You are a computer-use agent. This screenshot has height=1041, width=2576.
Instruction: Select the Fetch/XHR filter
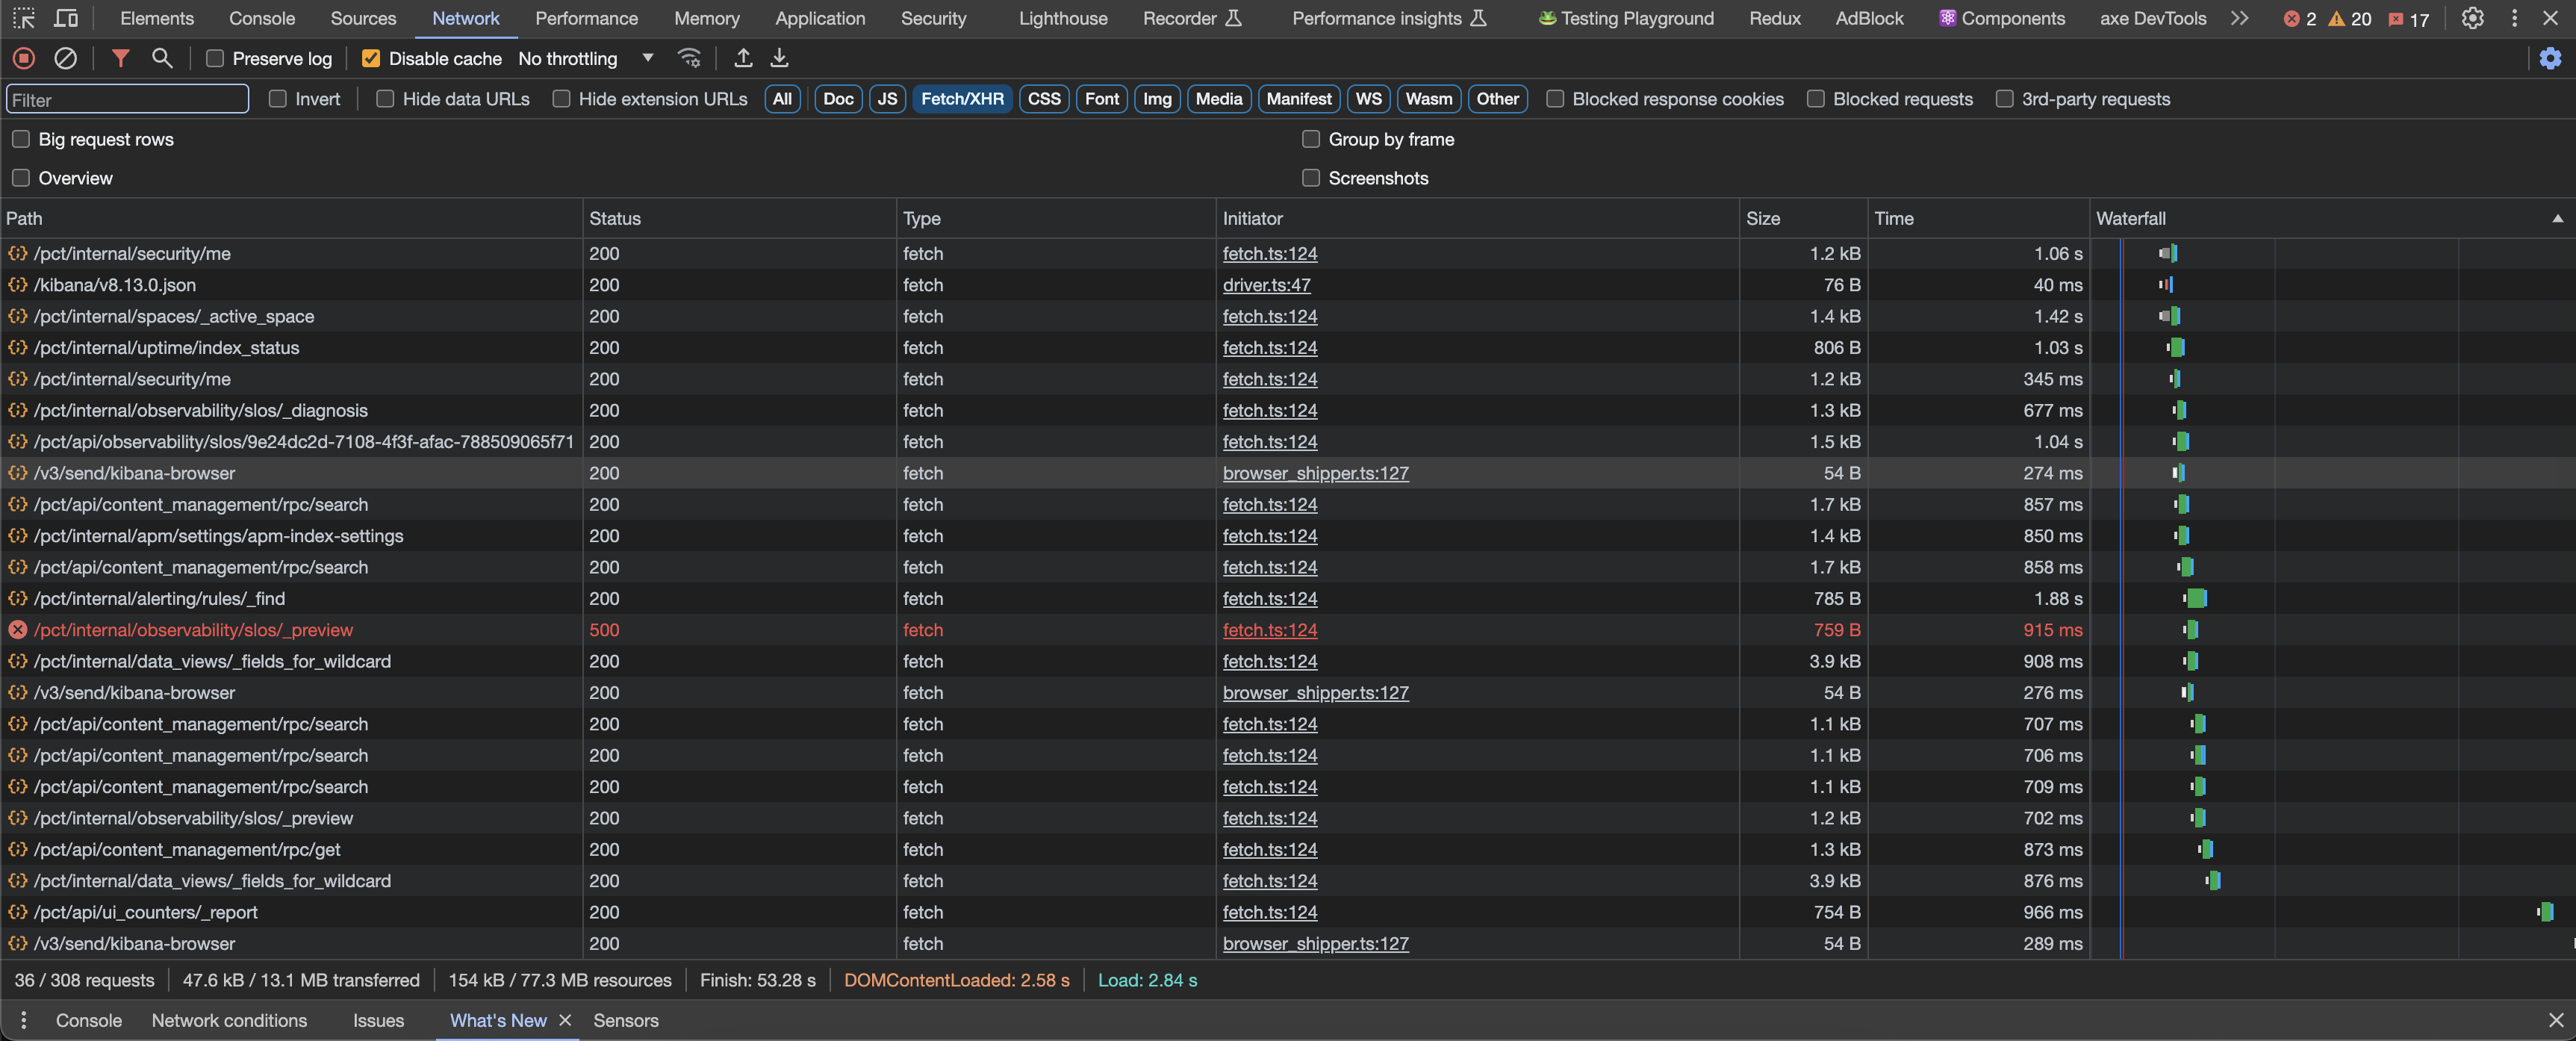[962, 98]
